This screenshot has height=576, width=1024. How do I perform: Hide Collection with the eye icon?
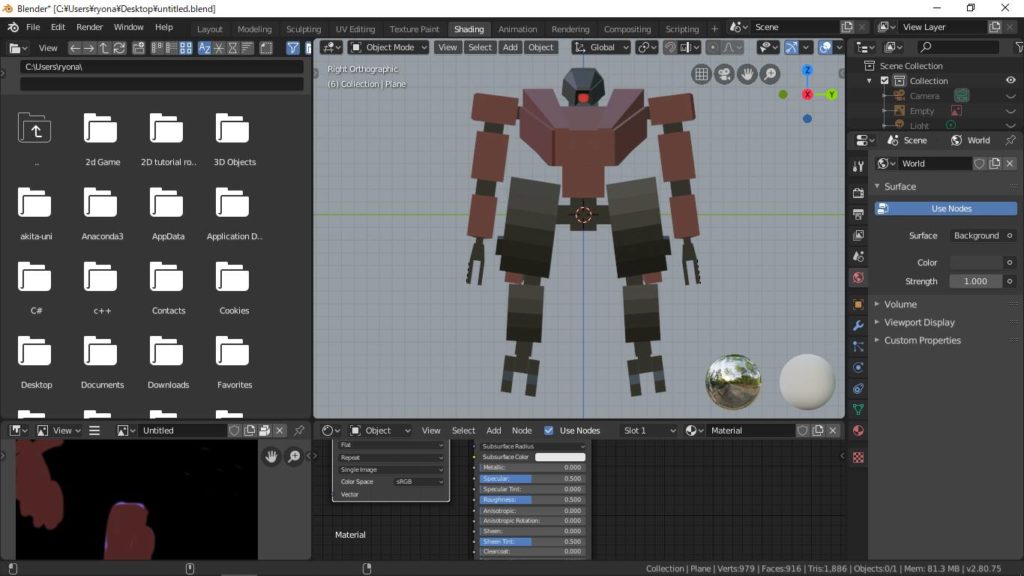tap(1010, 81)
